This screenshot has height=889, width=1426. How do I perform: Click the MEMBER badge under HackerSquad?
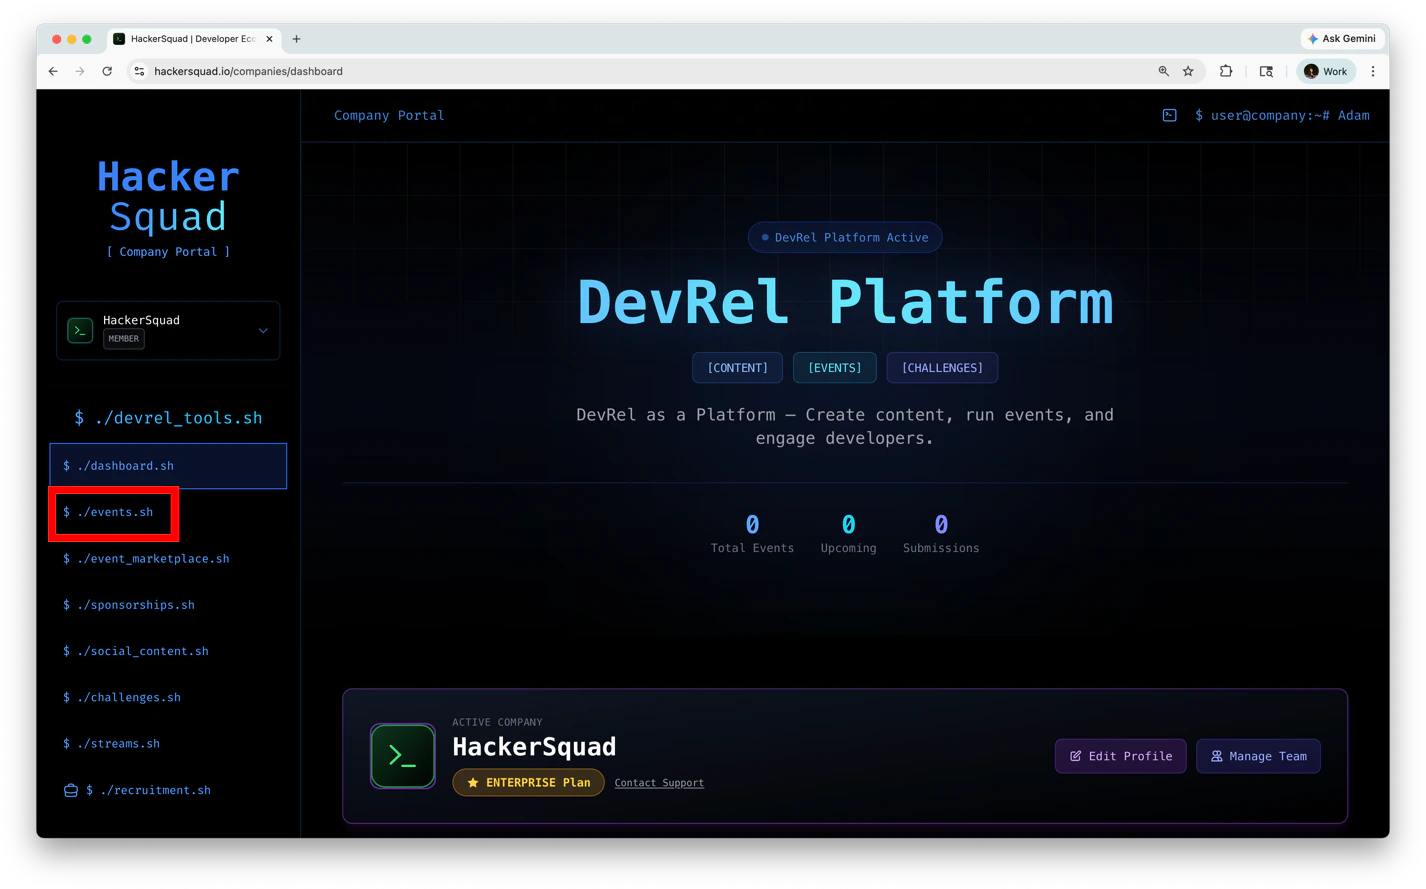pos(124,339)
